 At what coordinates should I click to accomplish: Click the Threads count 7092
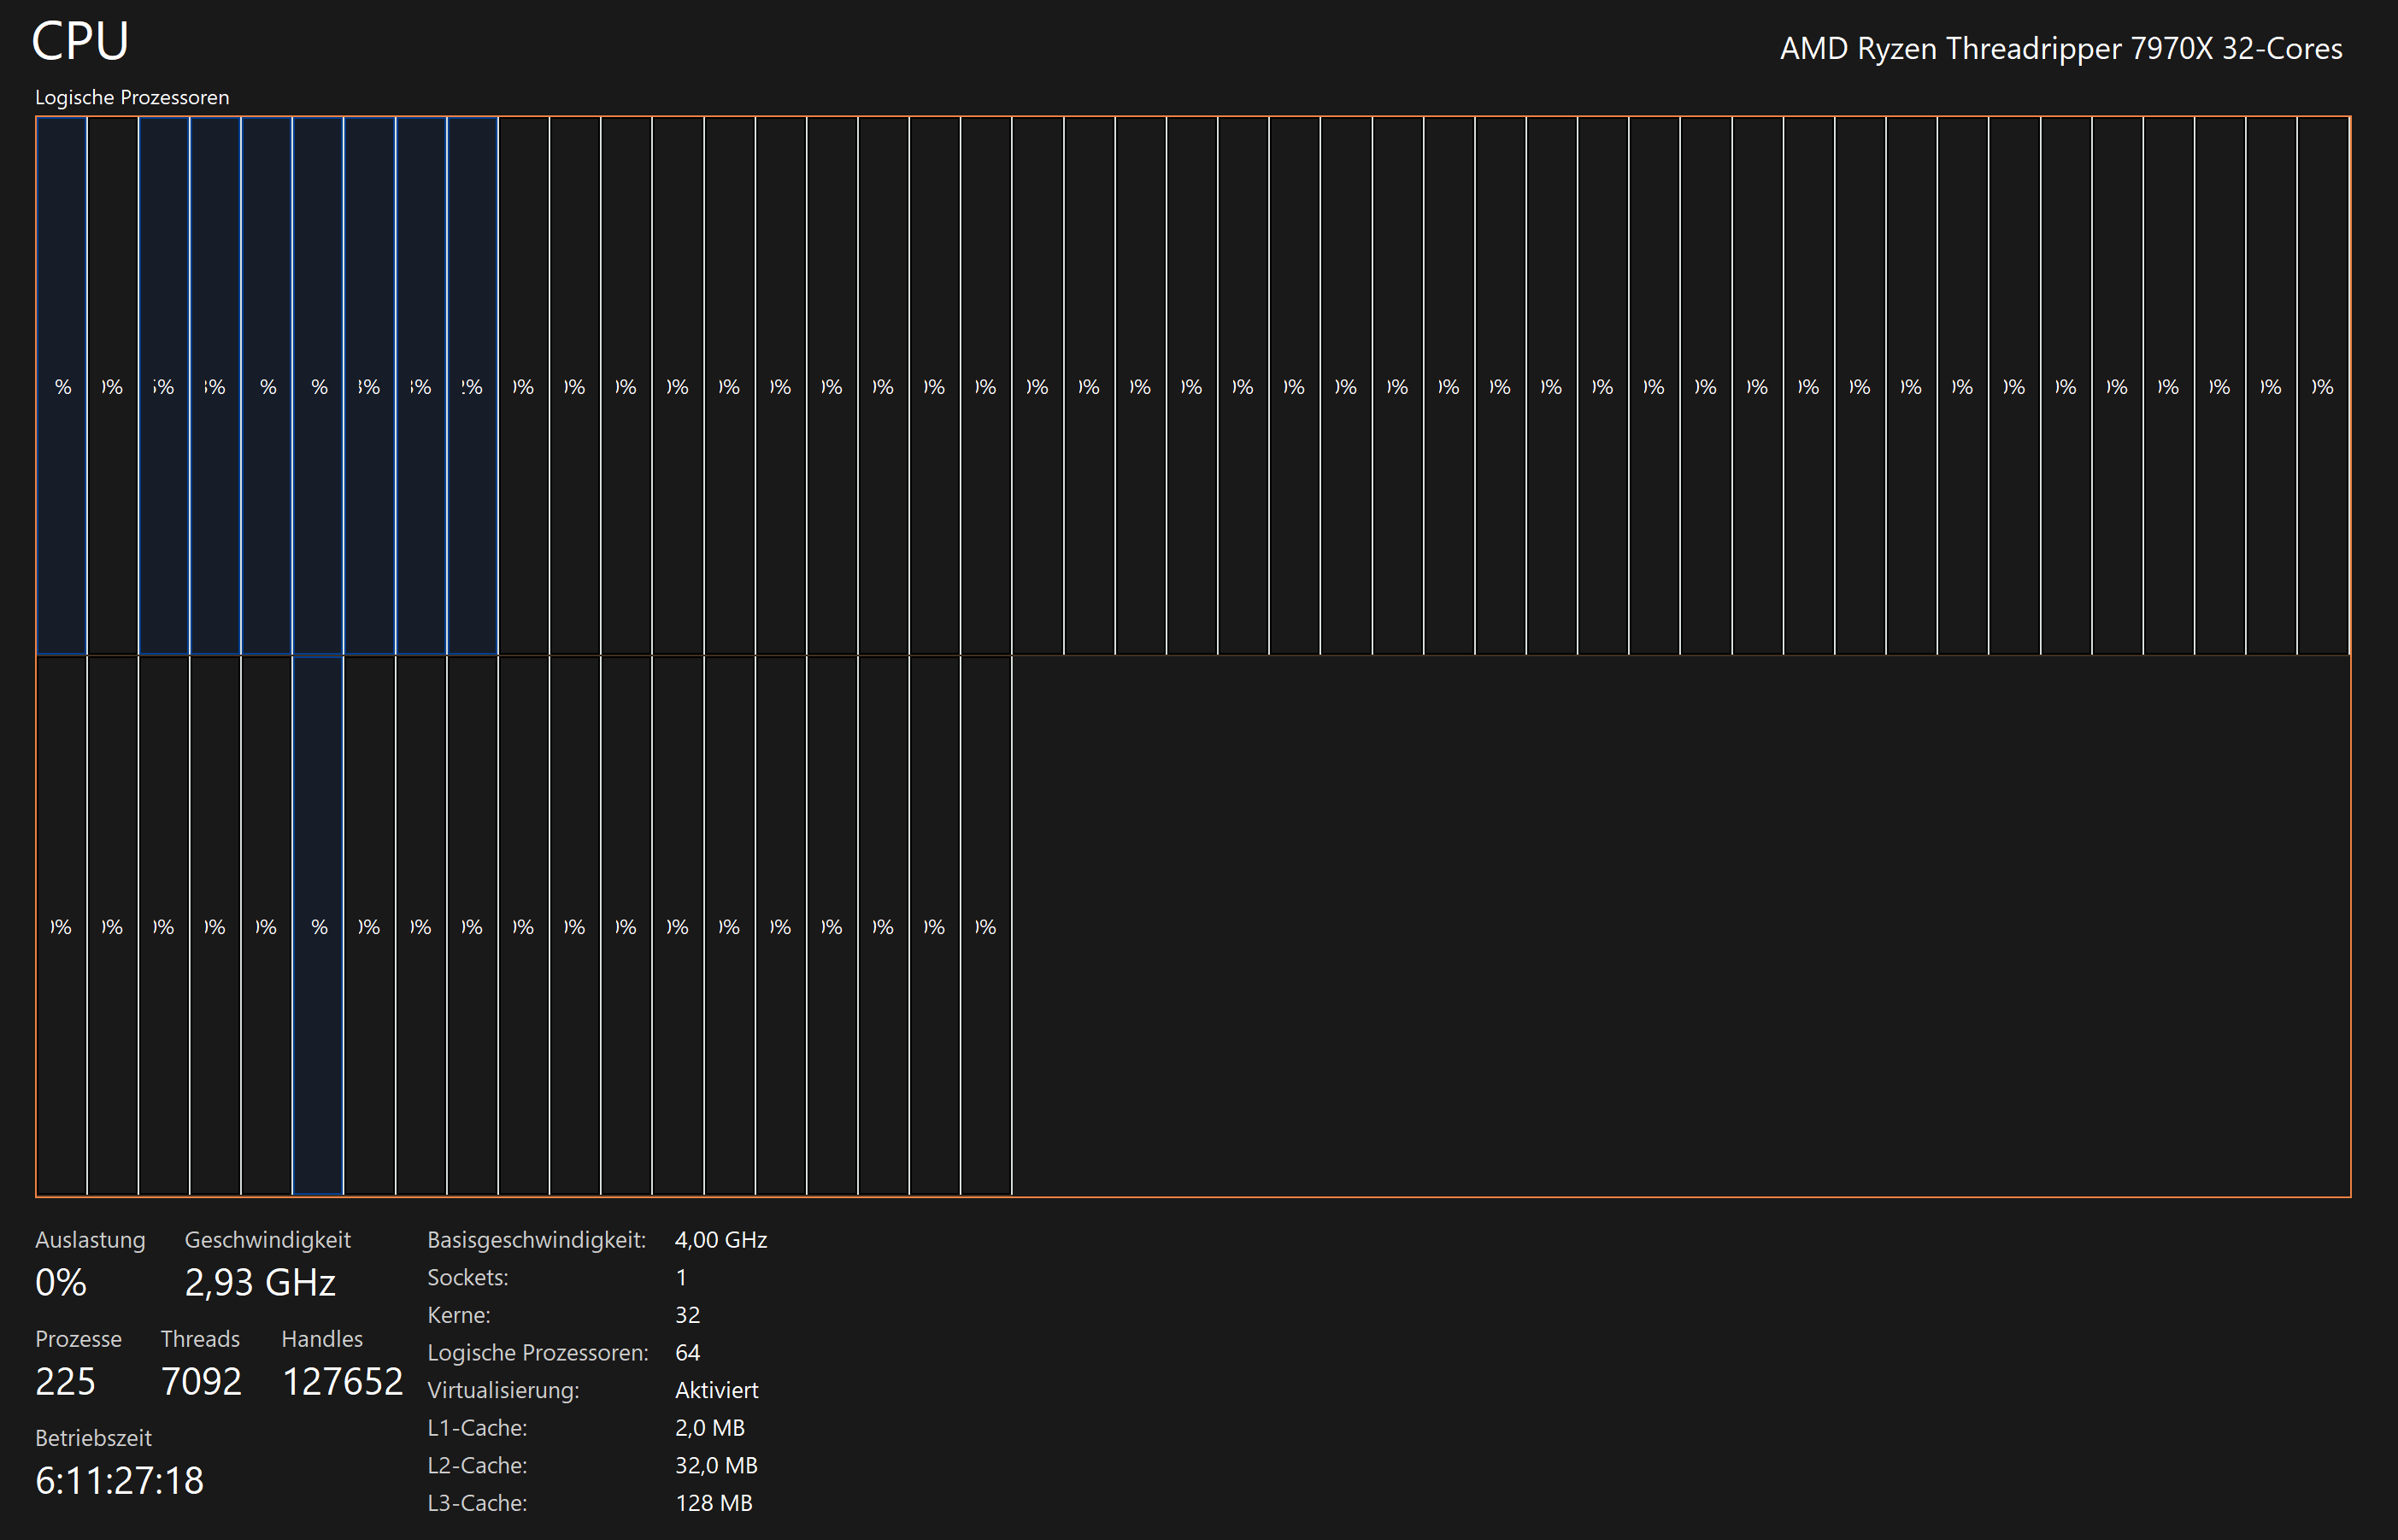click(x=201, y=1382)
